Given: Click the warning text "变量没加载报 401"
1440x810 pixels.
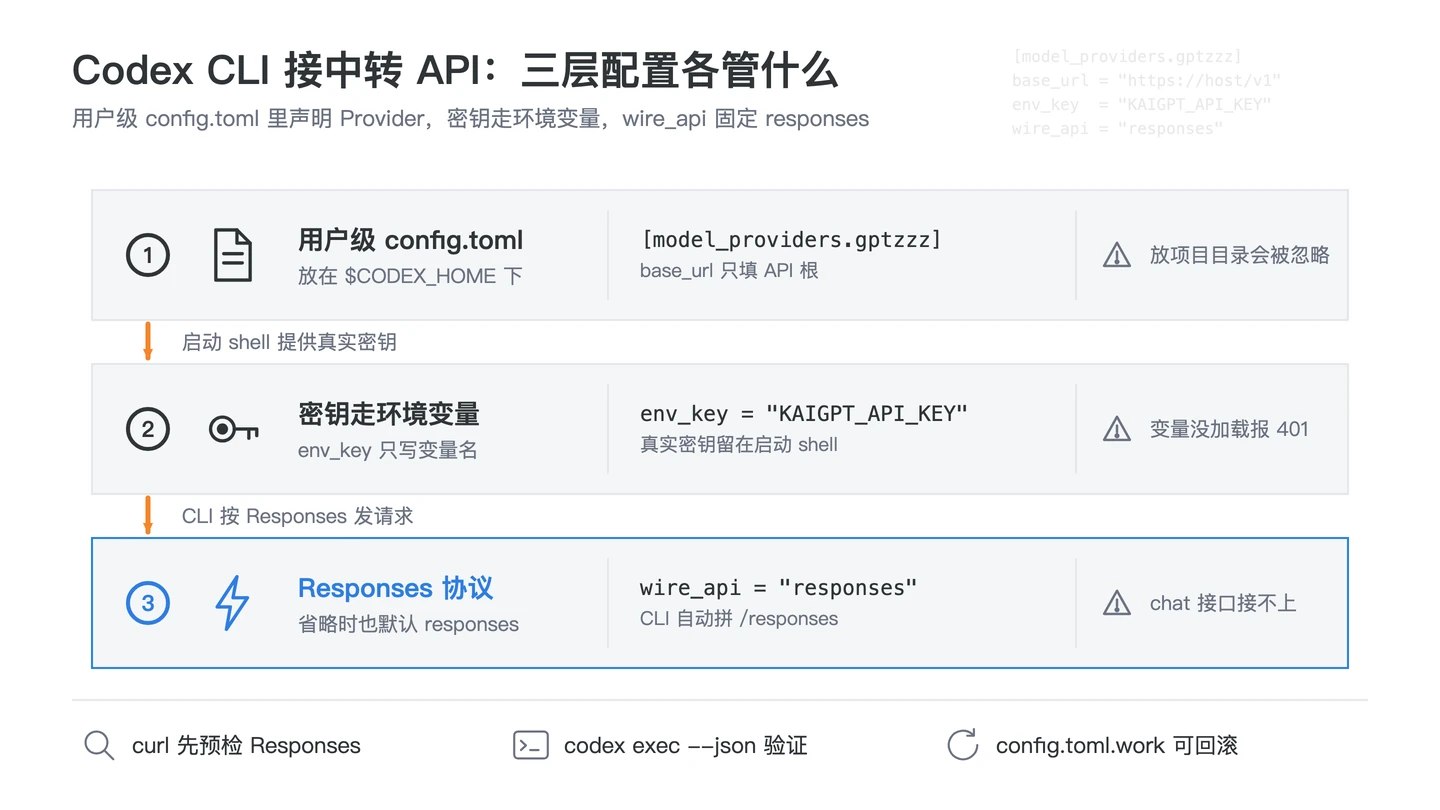Looking at the screenshot, I should coord(1229,429).
